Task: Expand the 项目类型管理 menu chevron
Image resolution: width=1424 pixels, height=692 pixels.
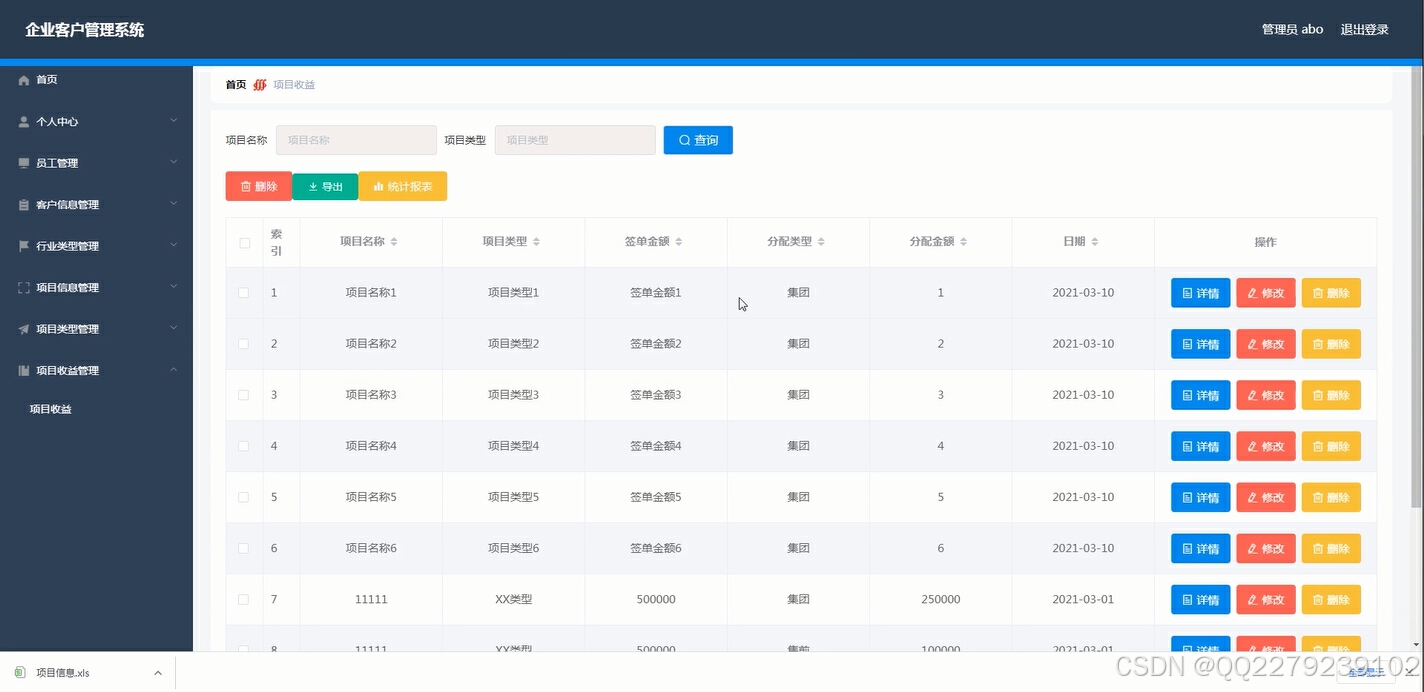Action: (x=174, y=328)
